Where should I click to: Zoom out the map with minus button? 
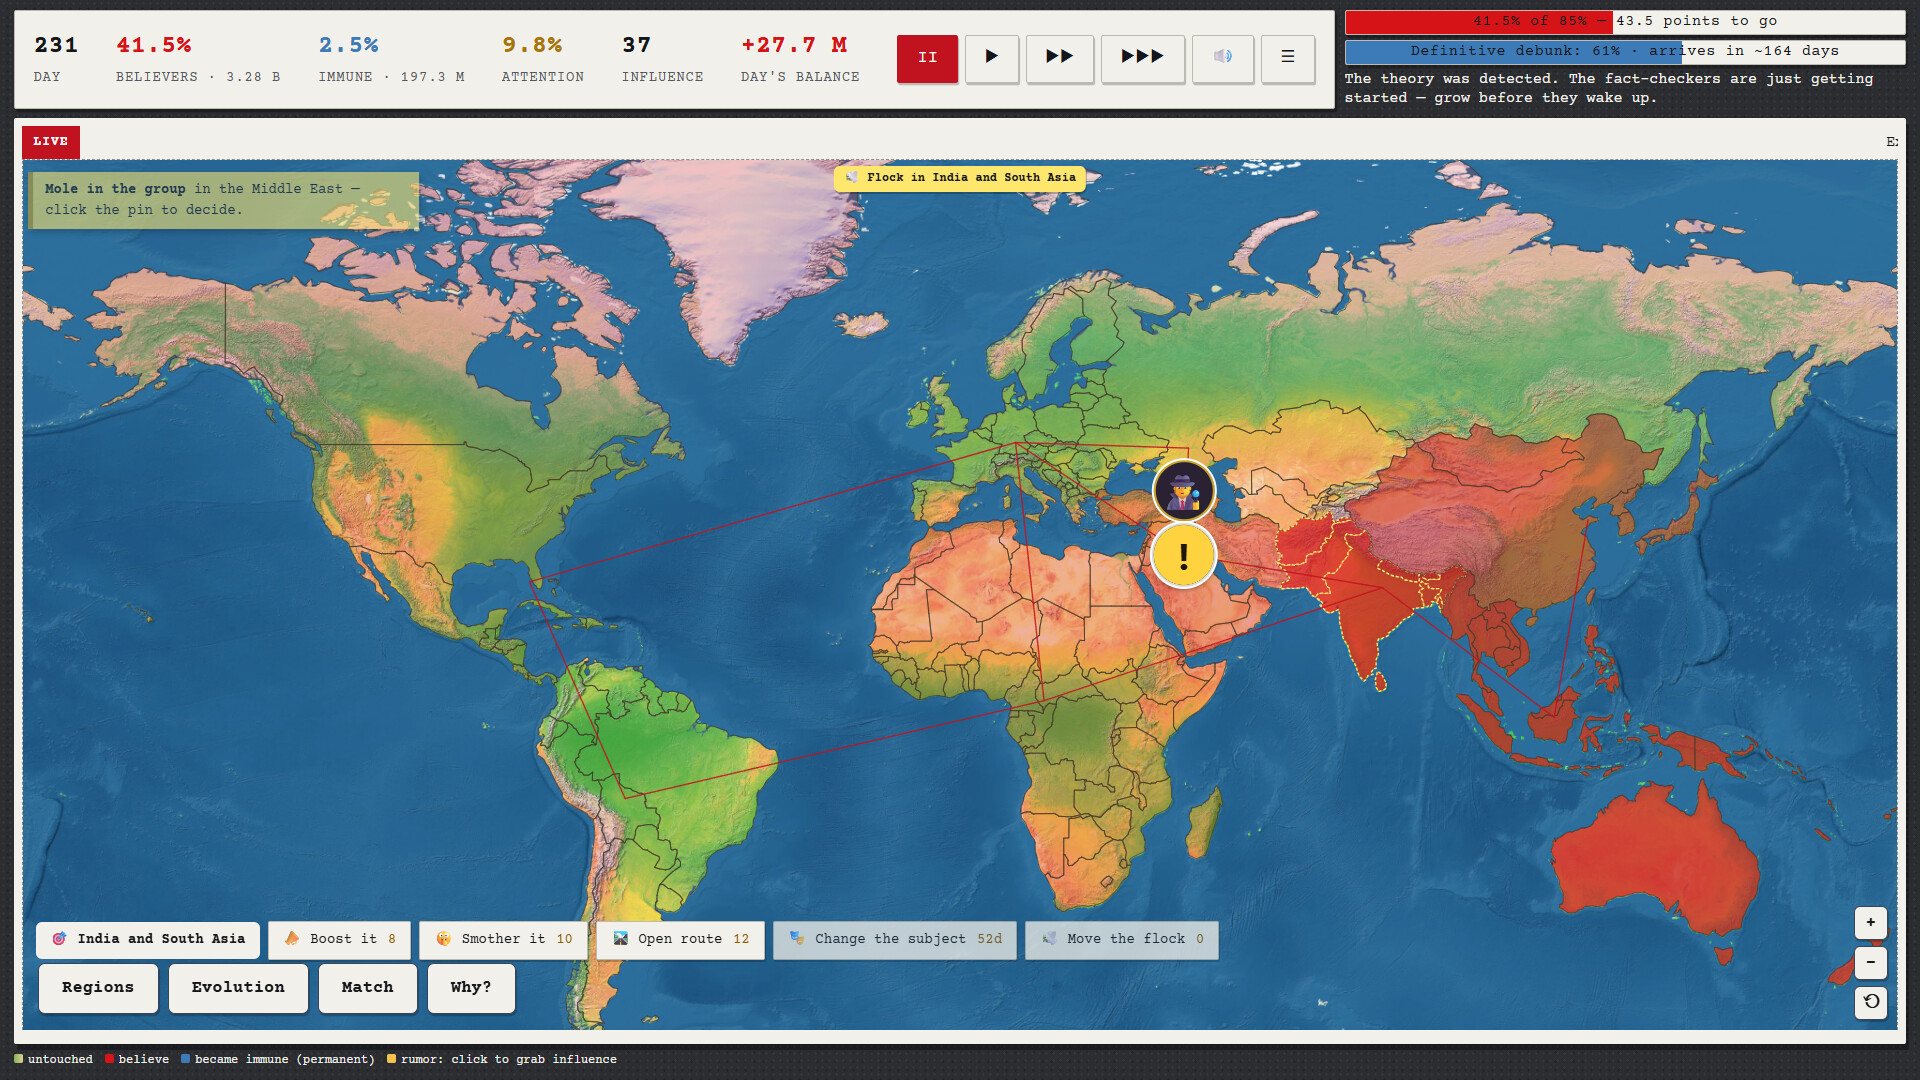pyautogui.click(x=1871, y=962)
